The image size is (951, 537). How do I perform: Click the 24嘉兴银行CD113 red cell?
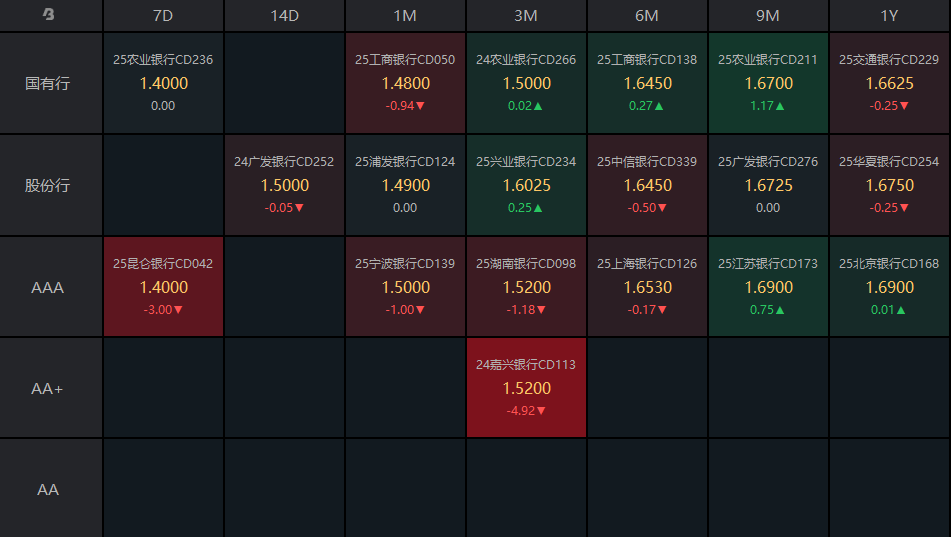(526, 388)
